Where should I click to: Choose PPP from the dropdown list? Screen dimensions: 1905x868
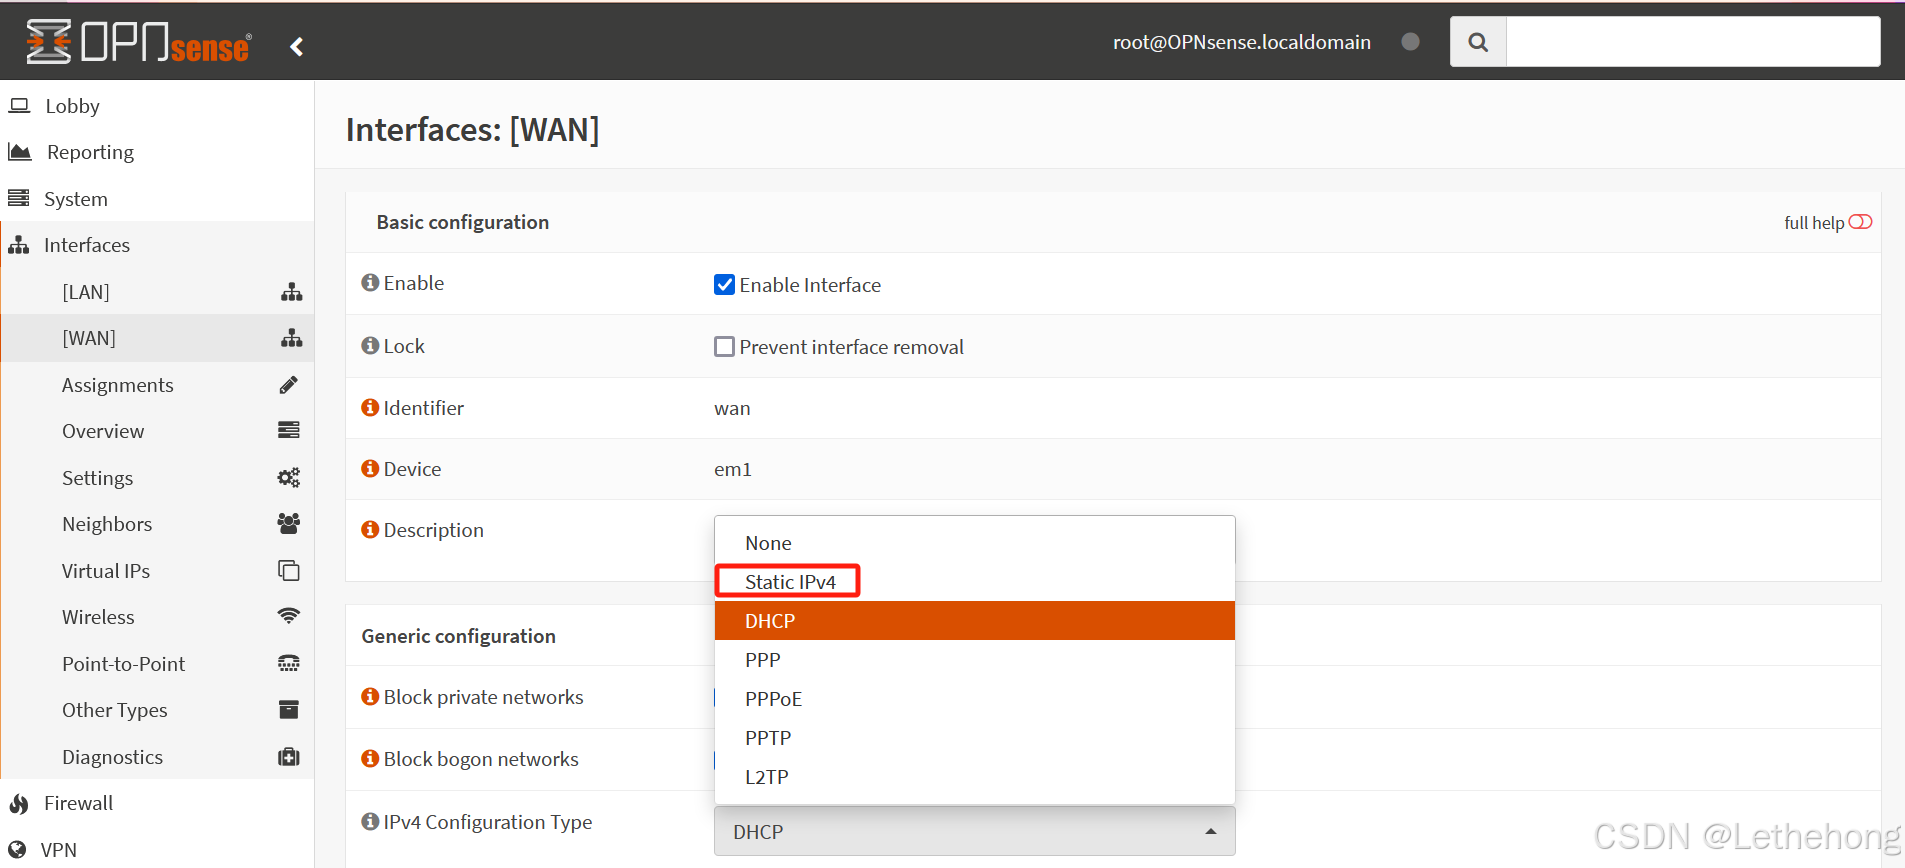click(975, 660)
